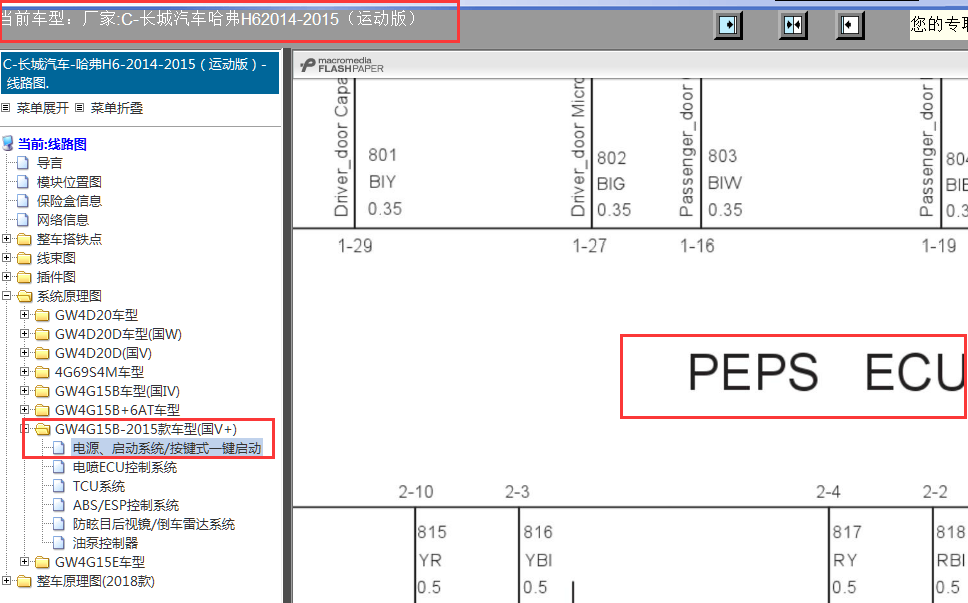
Task: Click the 当前车型 header text
Action: pyautogui.click(x=208, y=19)
